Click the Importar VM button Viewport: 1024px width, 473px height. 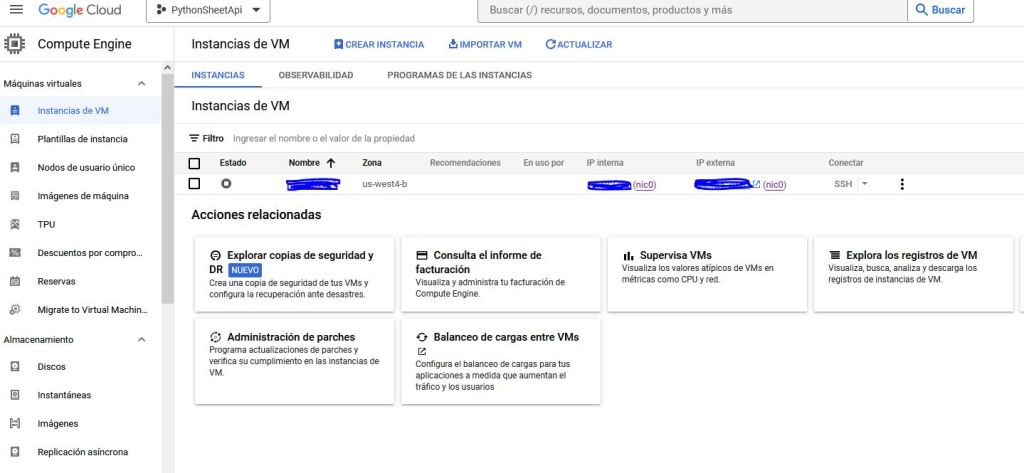[x=485, y=45]
